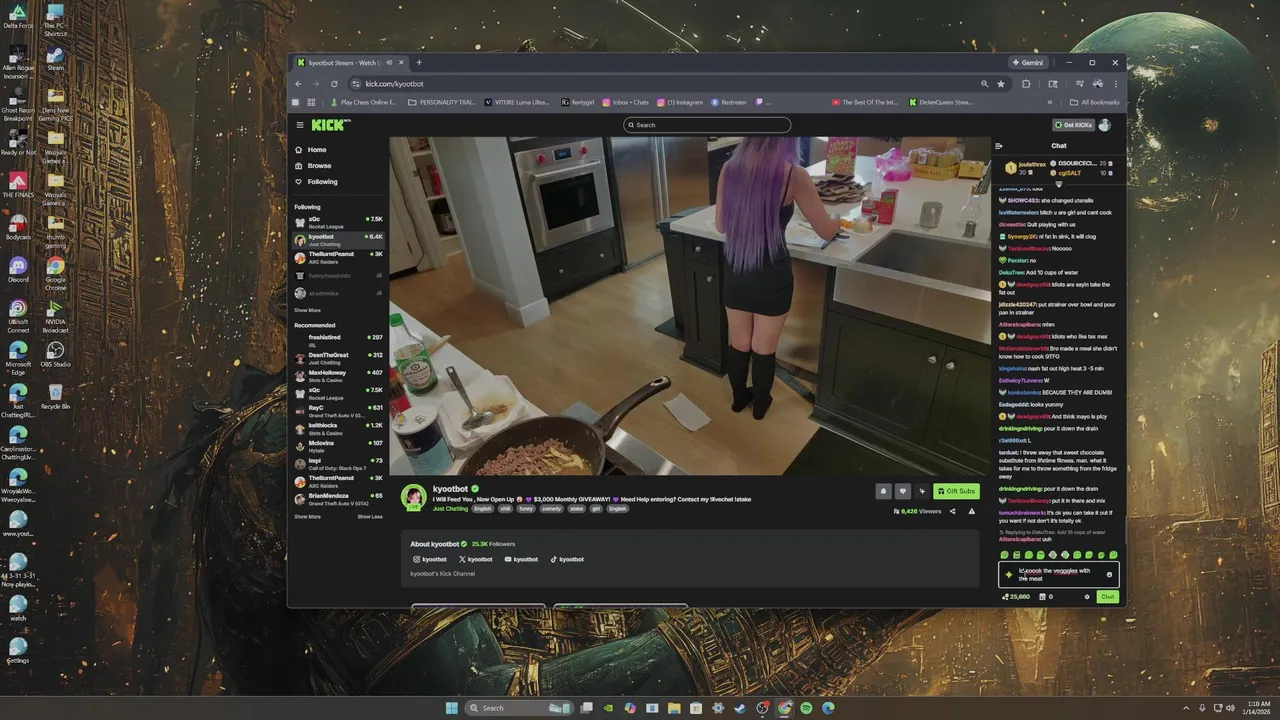Screen dimensions: 1280x720
Task: Open the All Bookmarks folder
Action: pyautogui.click(x=1094, y=102)
